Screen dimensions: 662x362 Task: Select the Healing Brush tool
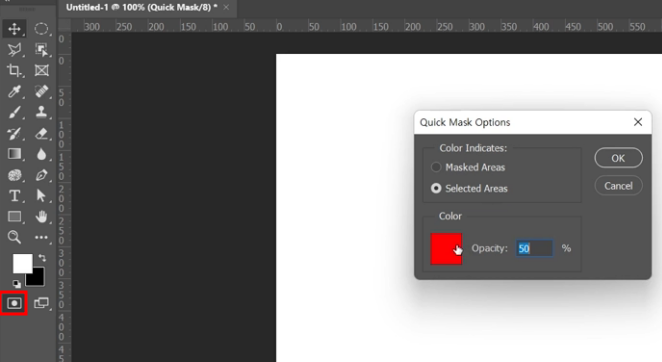pyautogui.click(x=41, y=91)
